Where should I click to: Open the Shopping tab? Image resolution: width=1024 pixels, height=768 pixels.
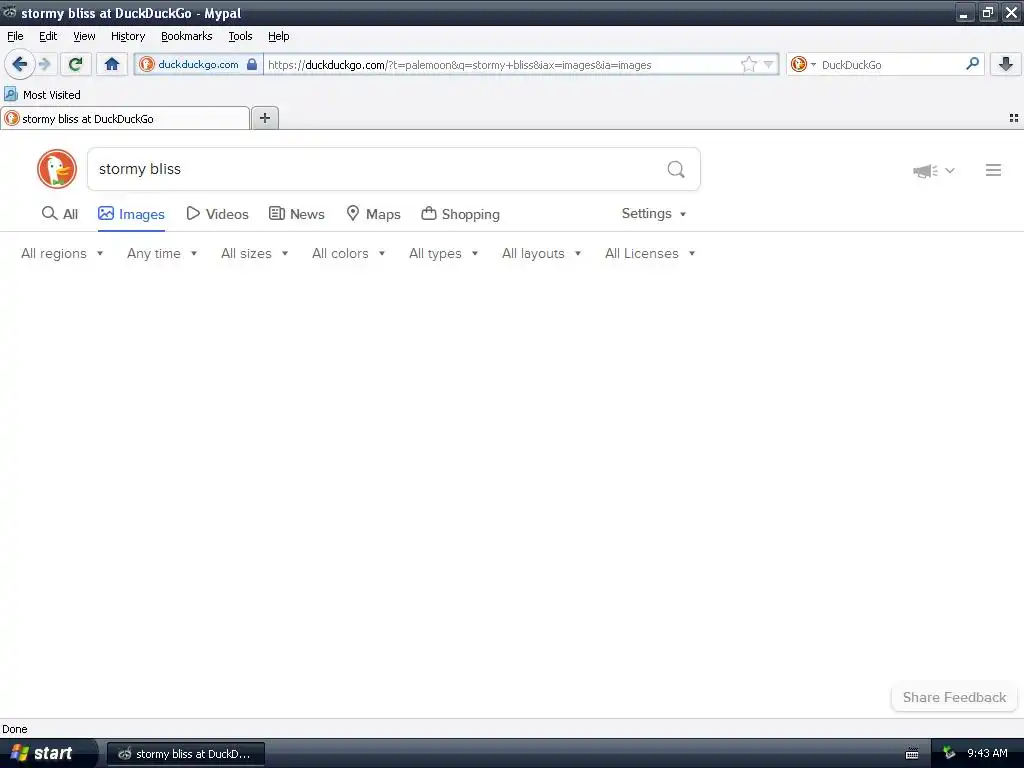point(460,214)
